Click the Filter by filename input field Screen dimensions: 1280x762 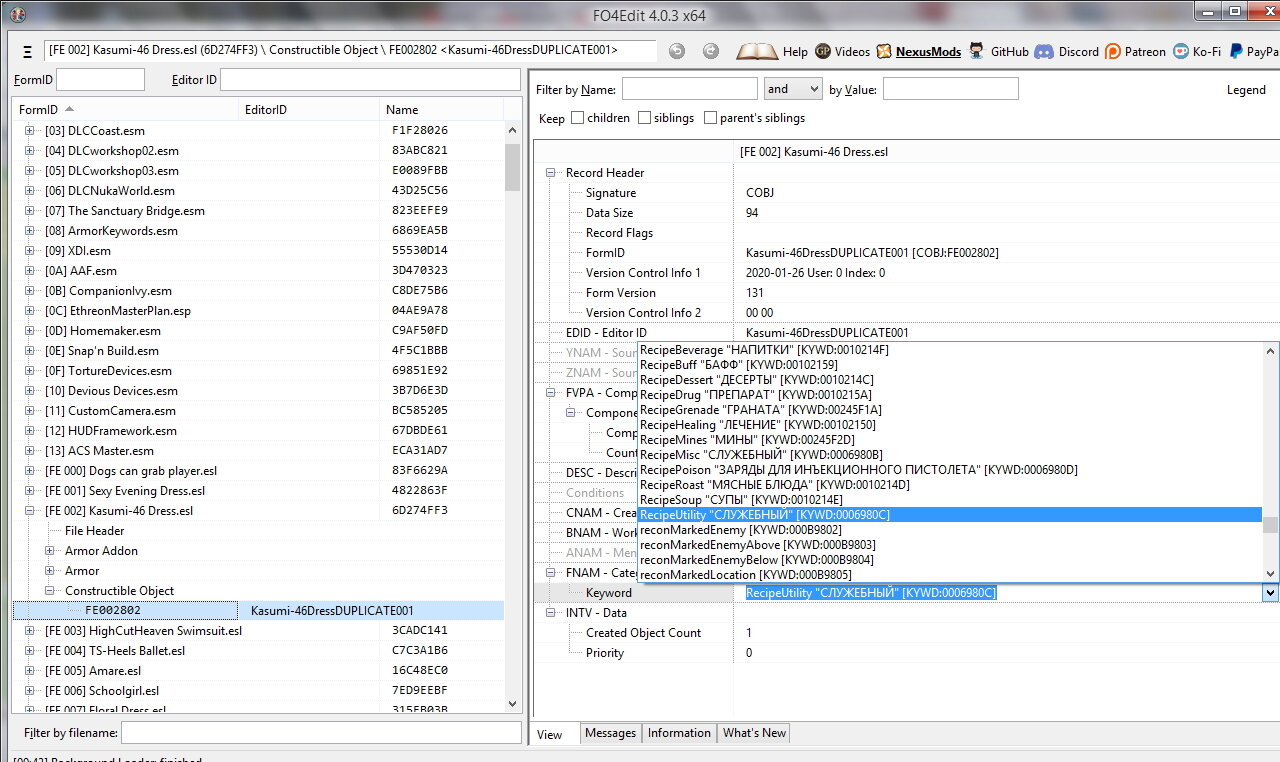(x=320, y=733)
